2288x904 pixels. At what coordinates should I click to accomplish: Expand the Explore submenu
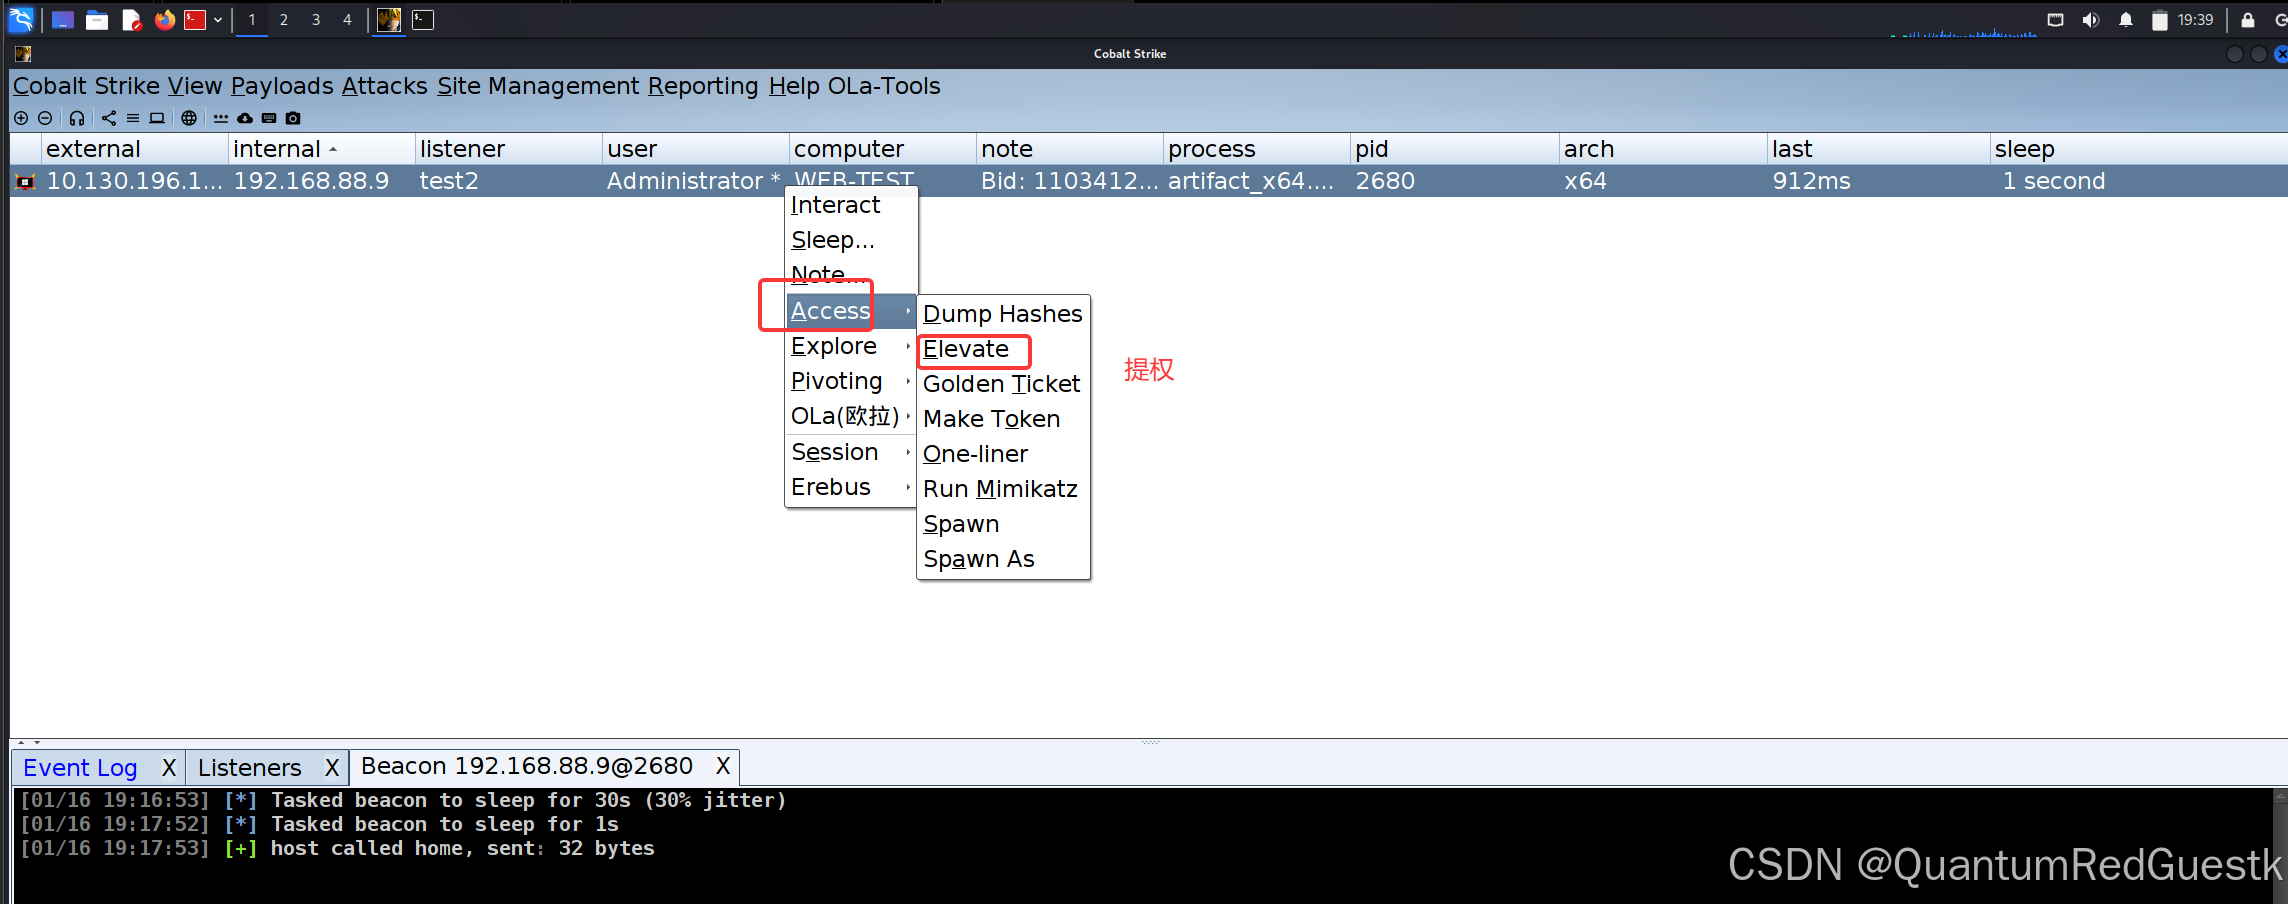(x=851, y=346)
